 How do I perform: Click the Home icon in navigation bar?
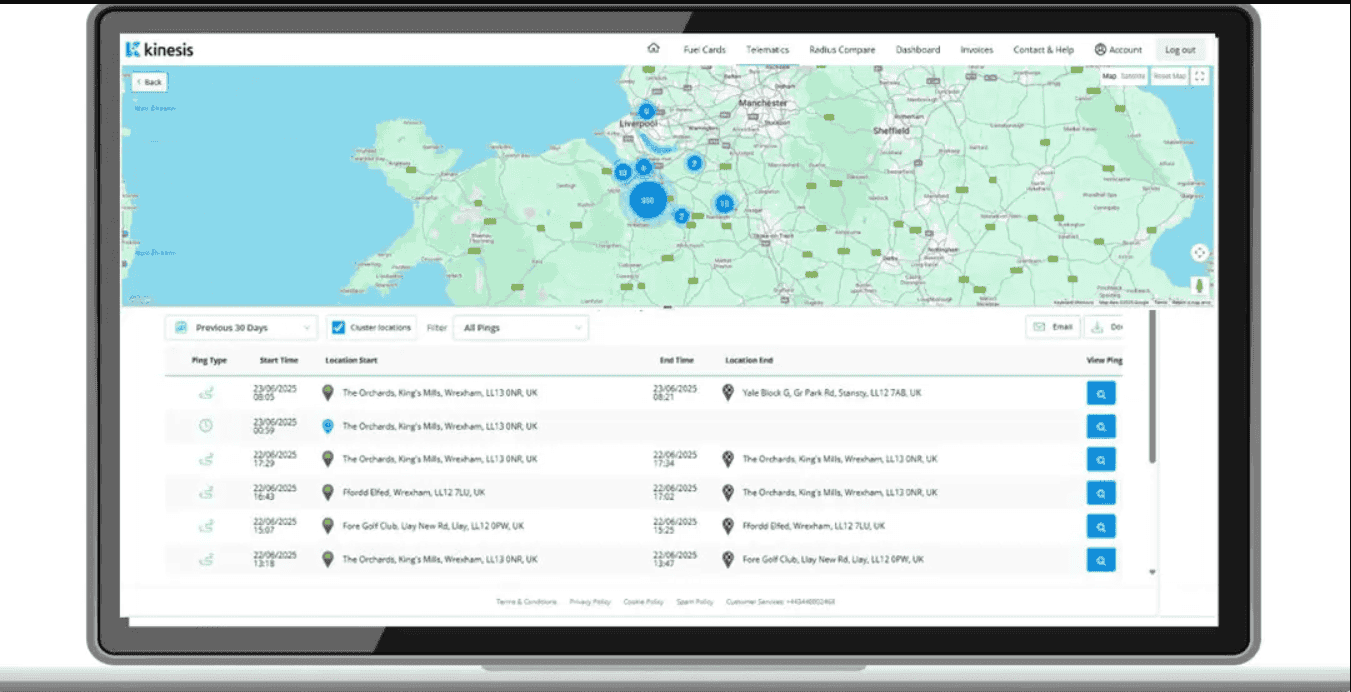(654, 49)
